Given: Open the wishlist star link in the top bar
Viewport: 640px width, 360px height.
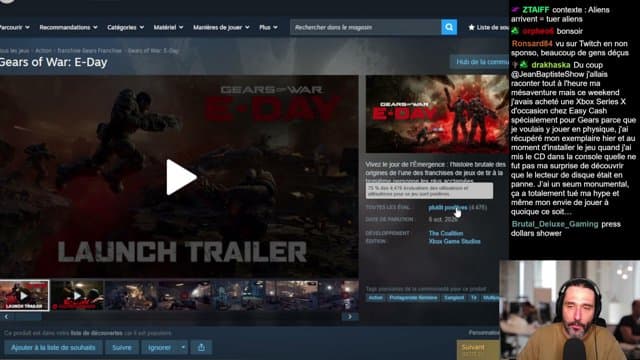Looking at the screenshot, I should tap(488, 27).
